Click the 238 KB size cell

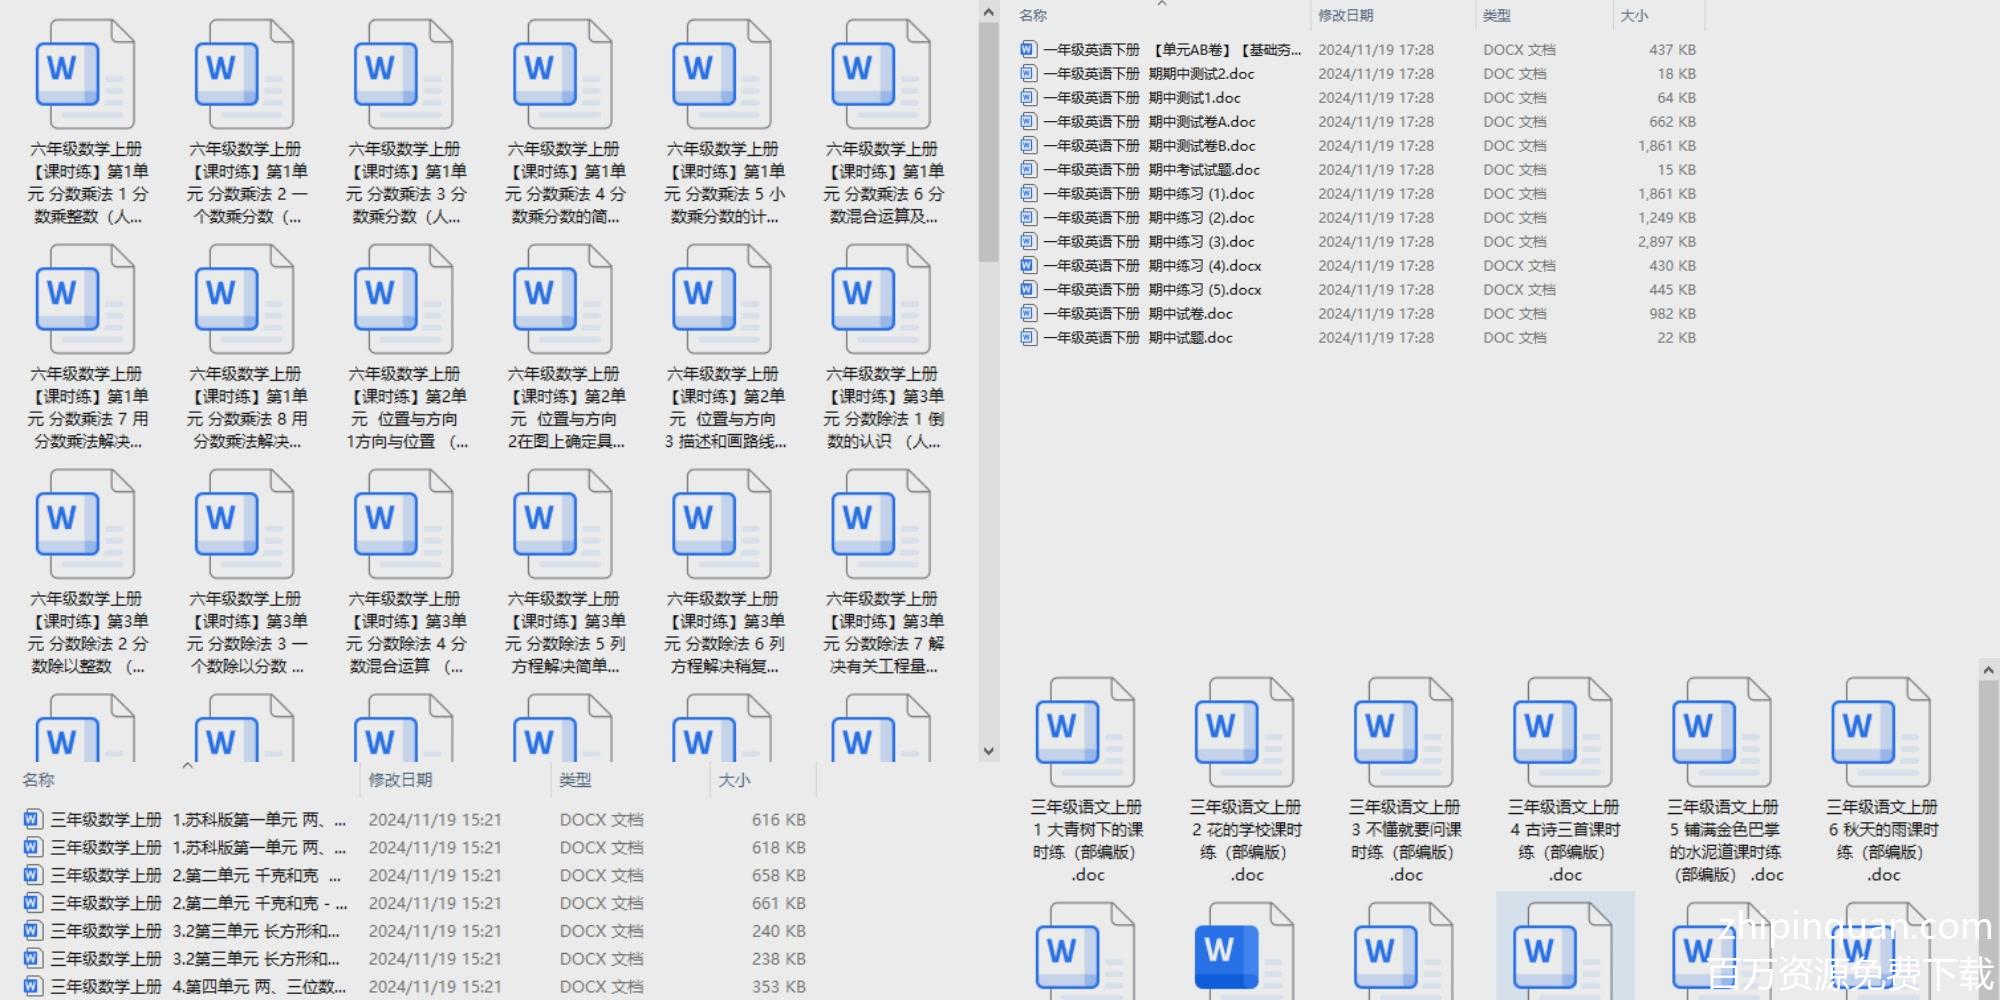[x=778, y=959]
